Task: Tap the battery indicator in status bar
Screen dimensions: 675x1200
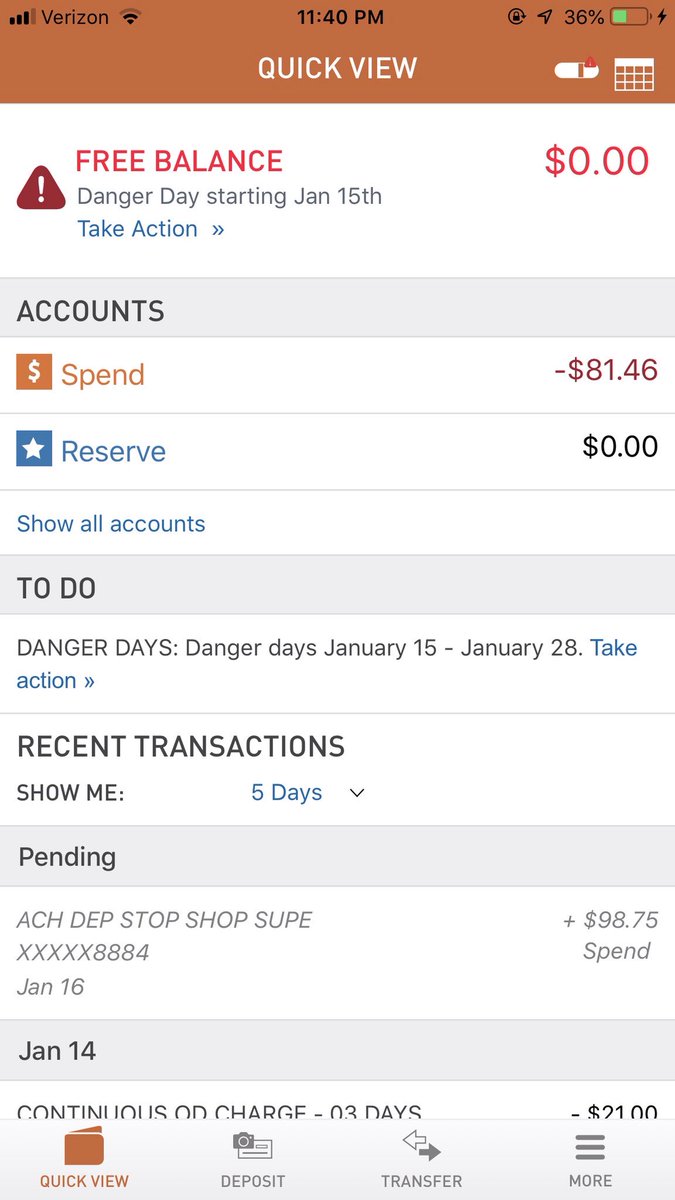Action: pyautogui.click(x=632, y=17)
